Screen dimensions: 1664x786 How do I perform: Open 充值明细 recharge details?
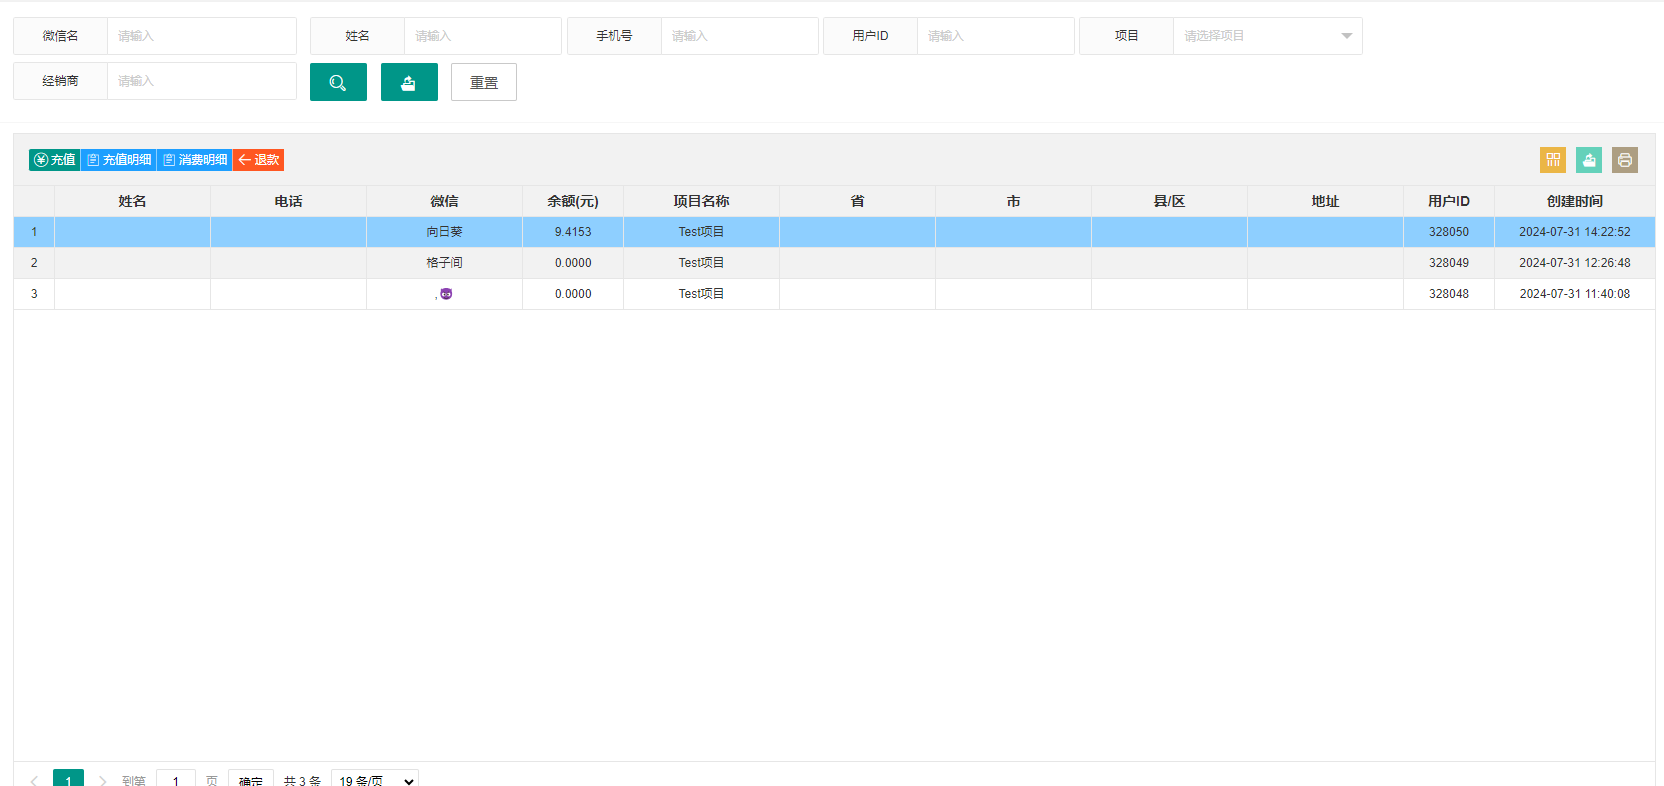119,160
